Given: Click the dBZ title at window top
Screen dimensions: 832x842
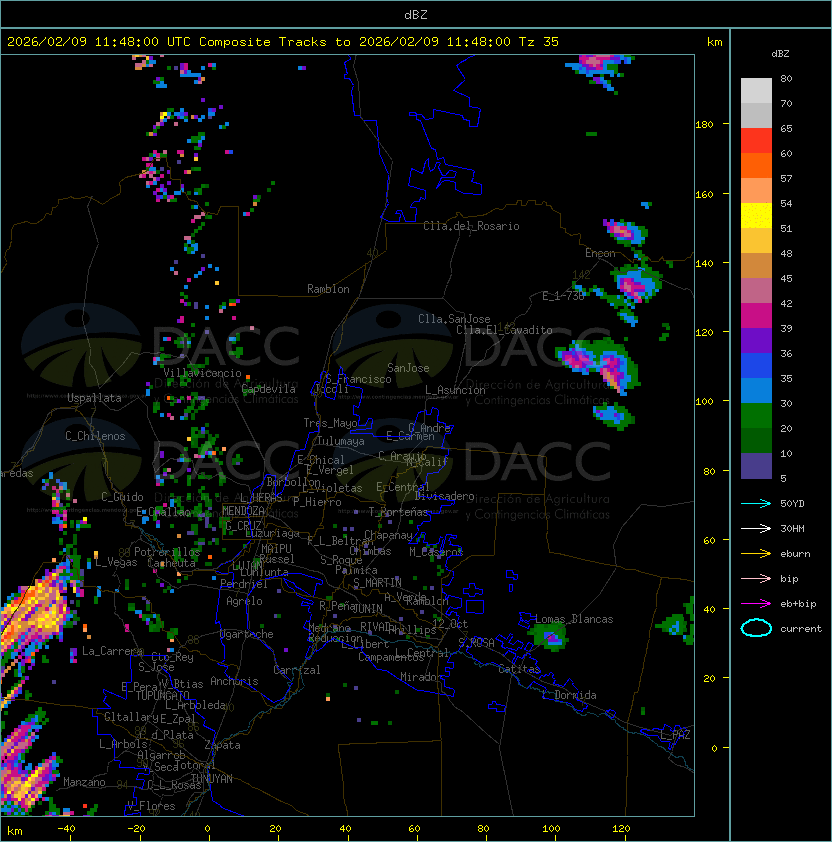Looking at the screenshot, I should [x=416, y=14].
